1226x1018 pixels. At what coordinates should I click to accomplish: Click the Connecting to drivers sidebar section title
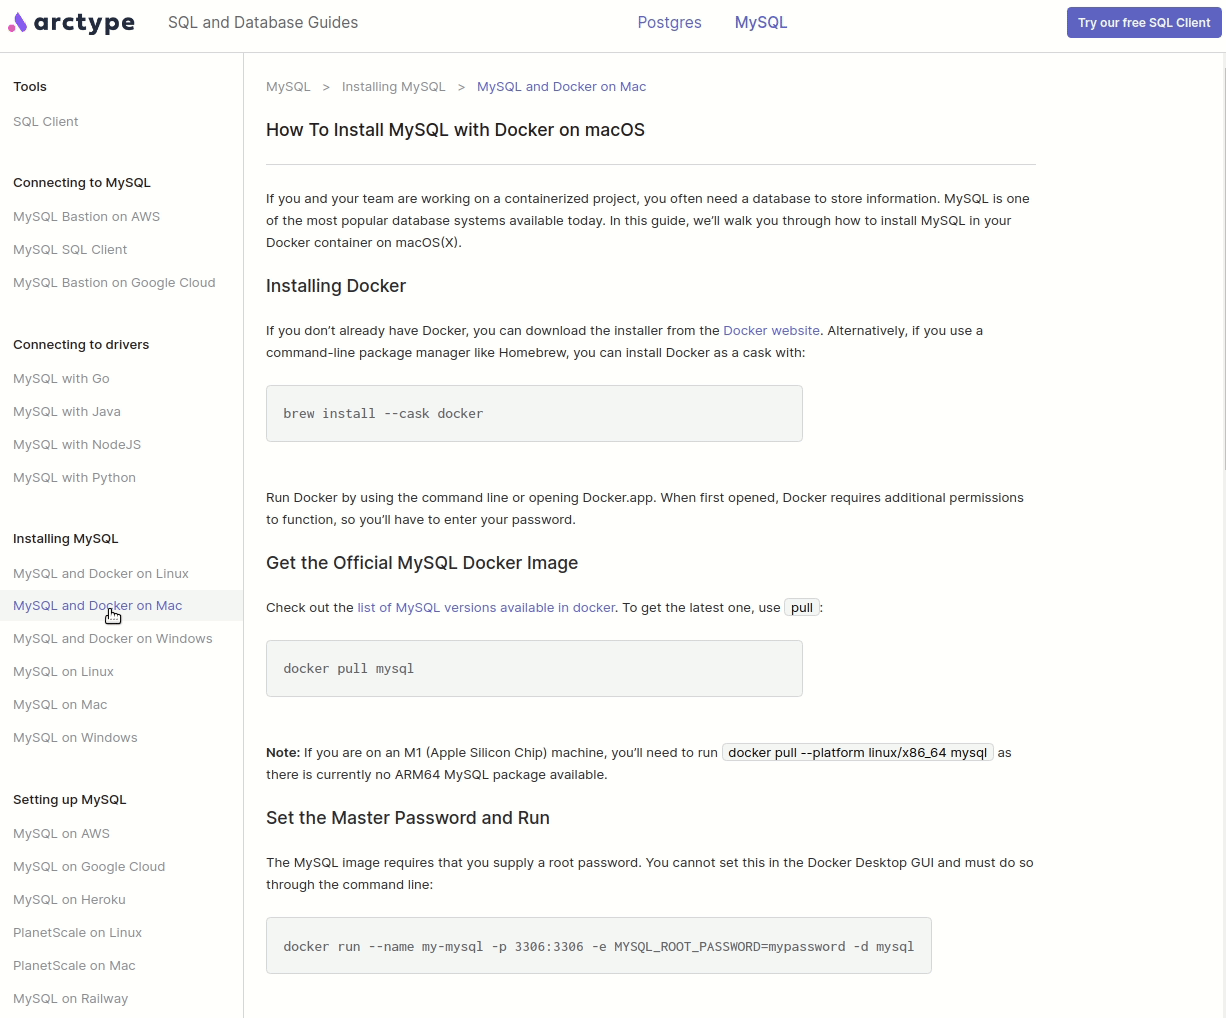pyautogui.click(x=81, y=344)
